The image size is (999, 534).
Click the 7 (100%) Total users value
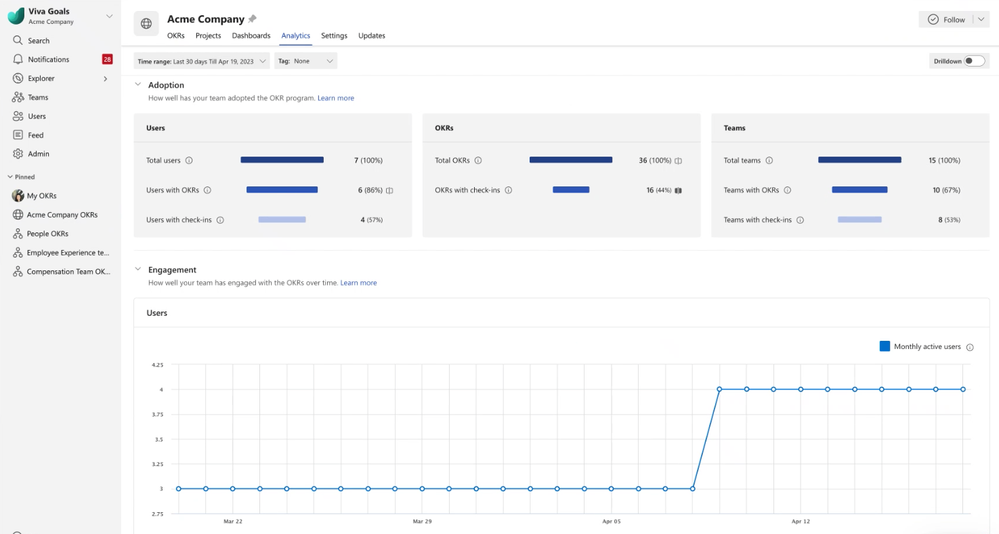pos(368,161)
